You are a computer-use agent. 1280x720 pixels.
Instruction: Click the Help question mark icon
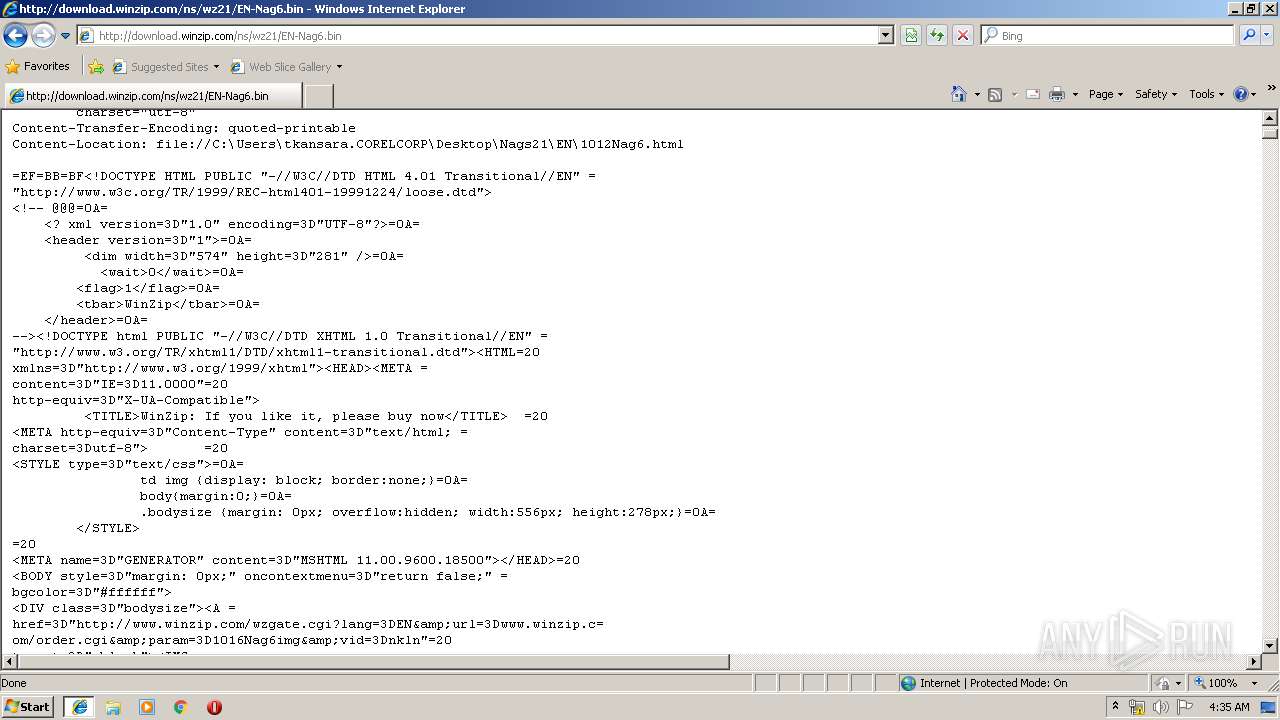(1240, 94)
